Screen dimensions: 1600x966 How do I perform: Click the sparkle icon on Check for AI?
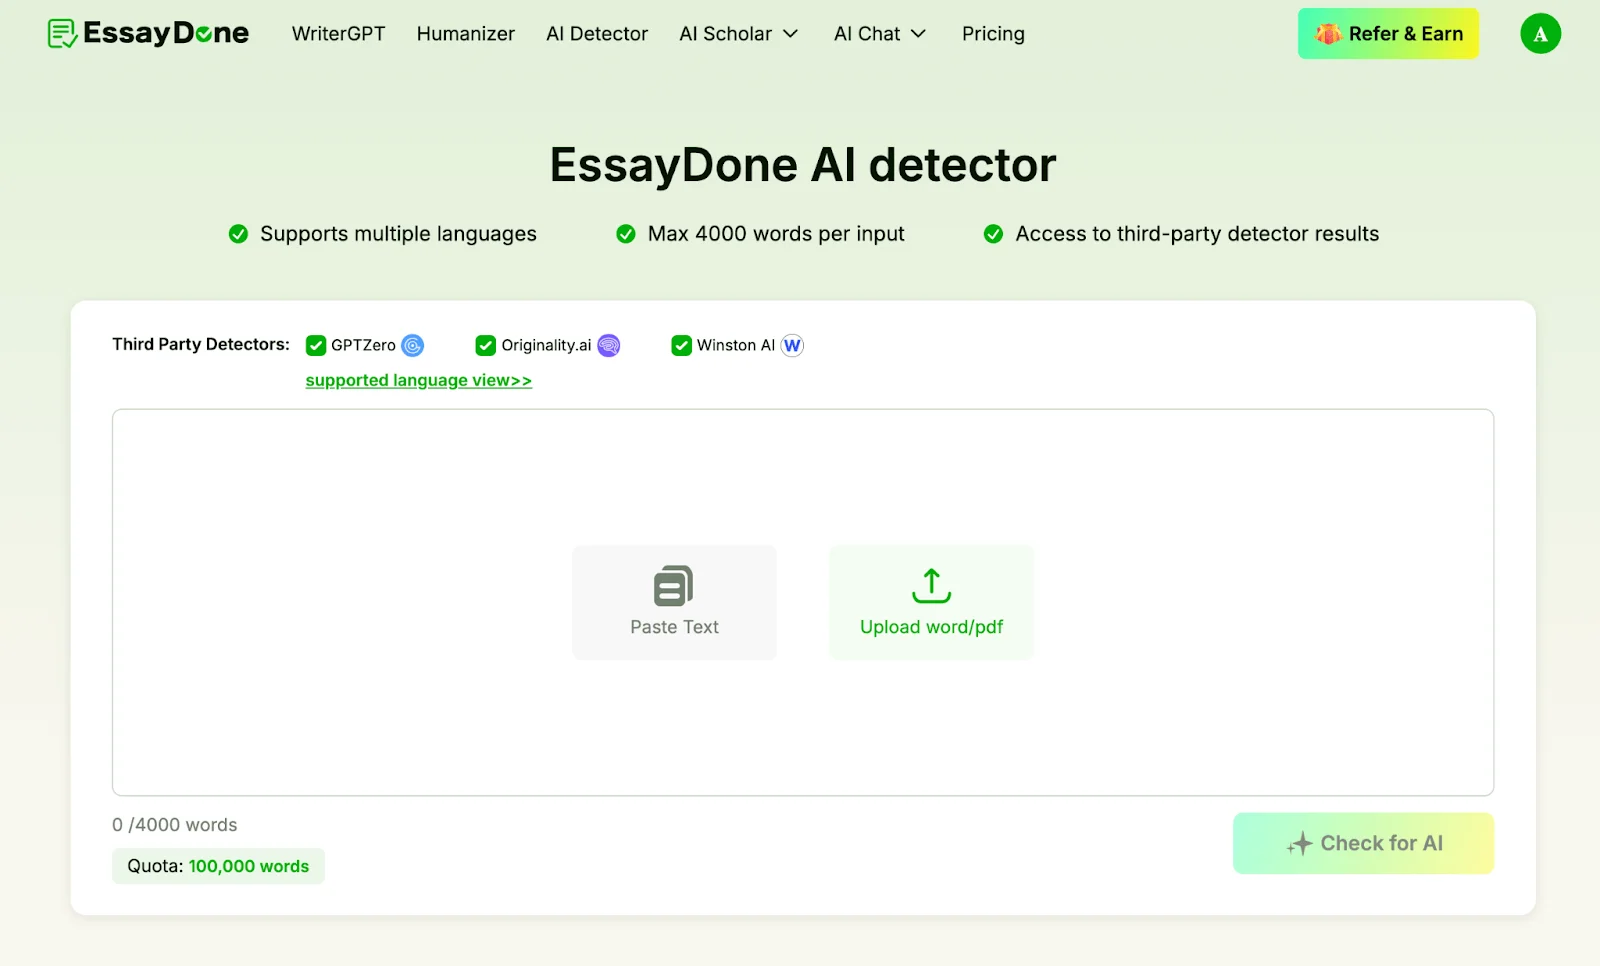[1299, 844]
